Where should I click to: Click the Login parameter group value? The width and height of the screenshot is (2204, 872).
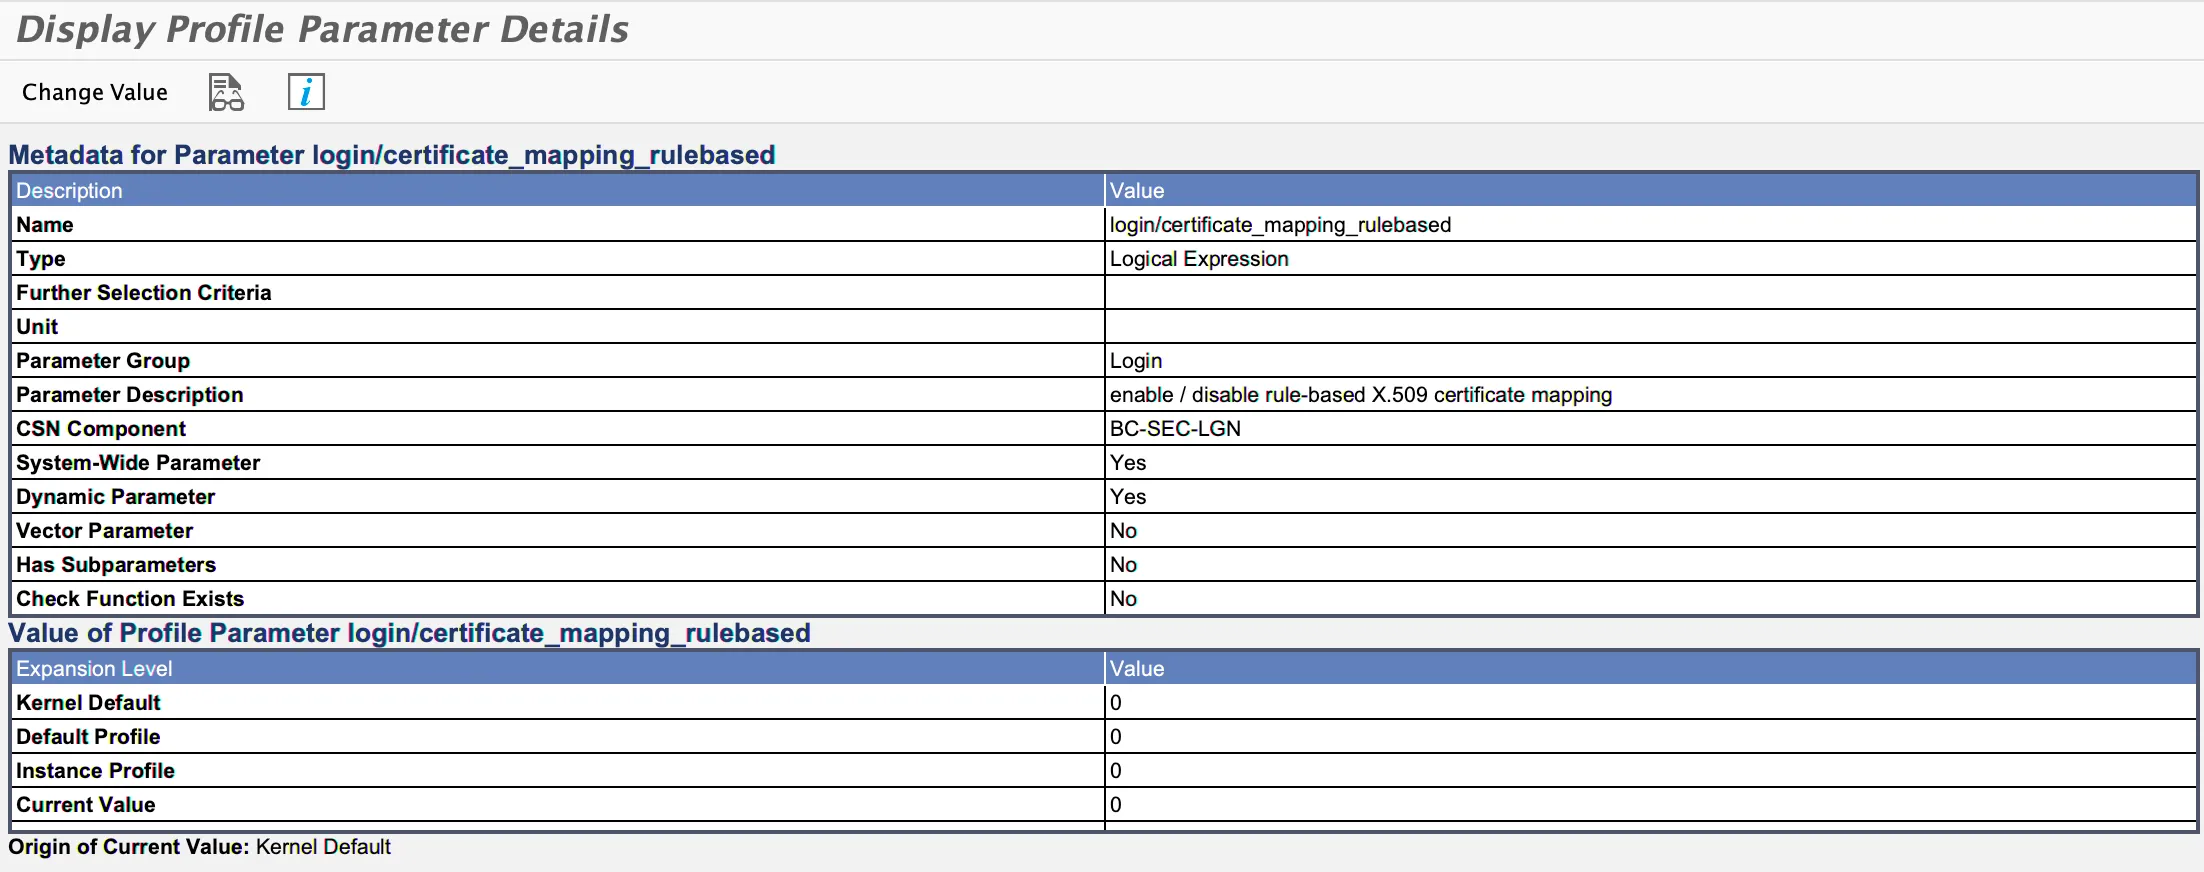point(1136,360)
